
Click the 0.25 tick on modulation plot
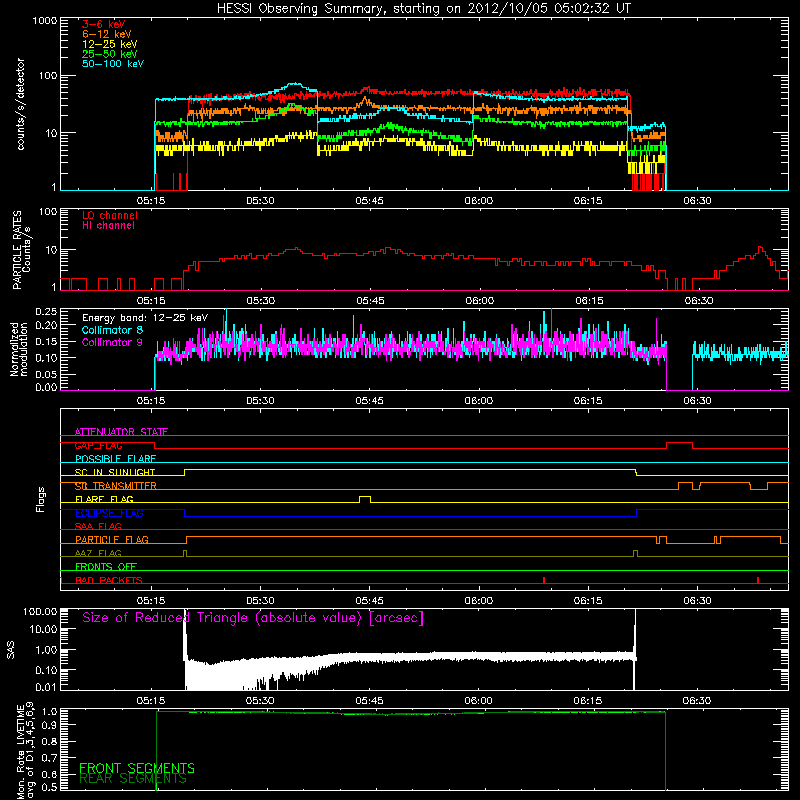(x=46, y=312)
